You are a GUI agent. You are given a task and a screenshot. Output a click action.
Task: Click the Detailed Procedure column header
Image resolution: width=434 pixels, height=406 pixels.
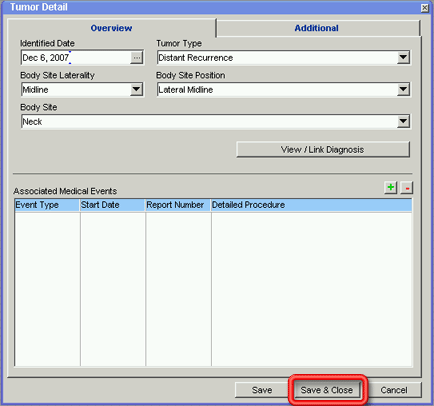point(312,205)
